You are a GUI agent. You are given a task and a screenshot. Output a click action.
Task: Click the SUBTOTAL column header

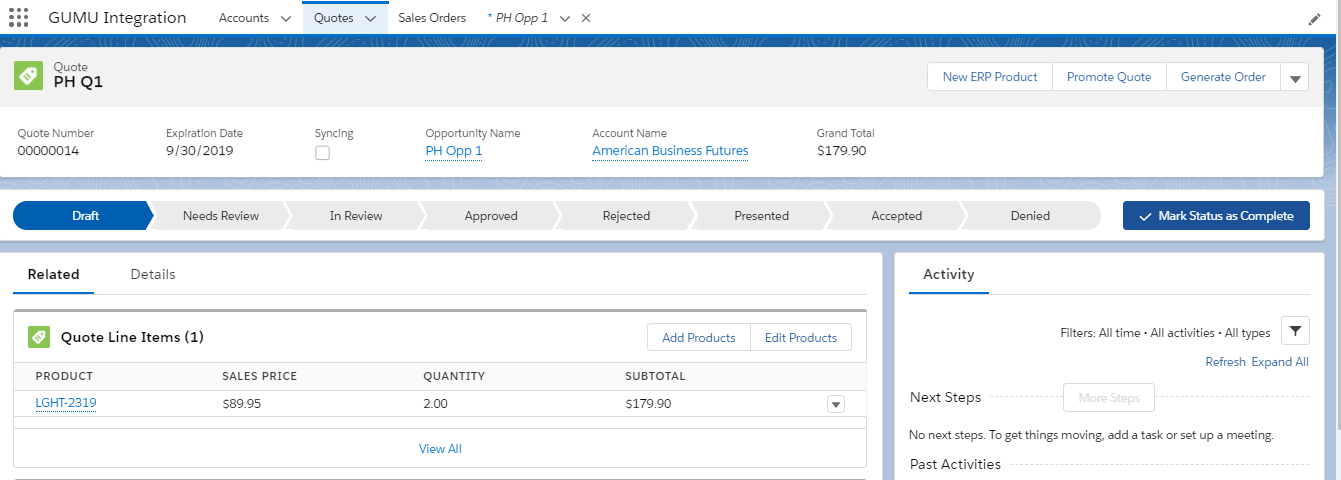655,376
